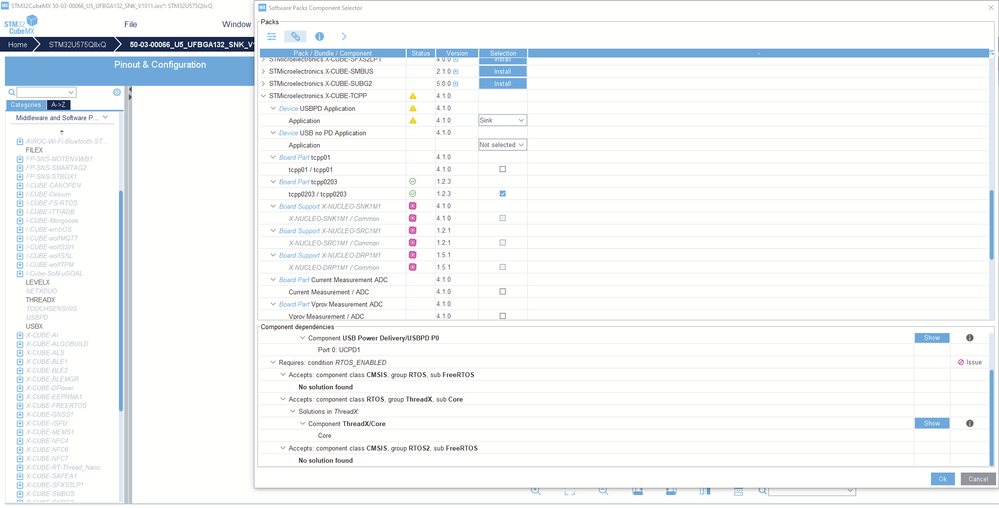
Task: Click info icon for USB Power Delivery component
Action: [x=970, y=338]
